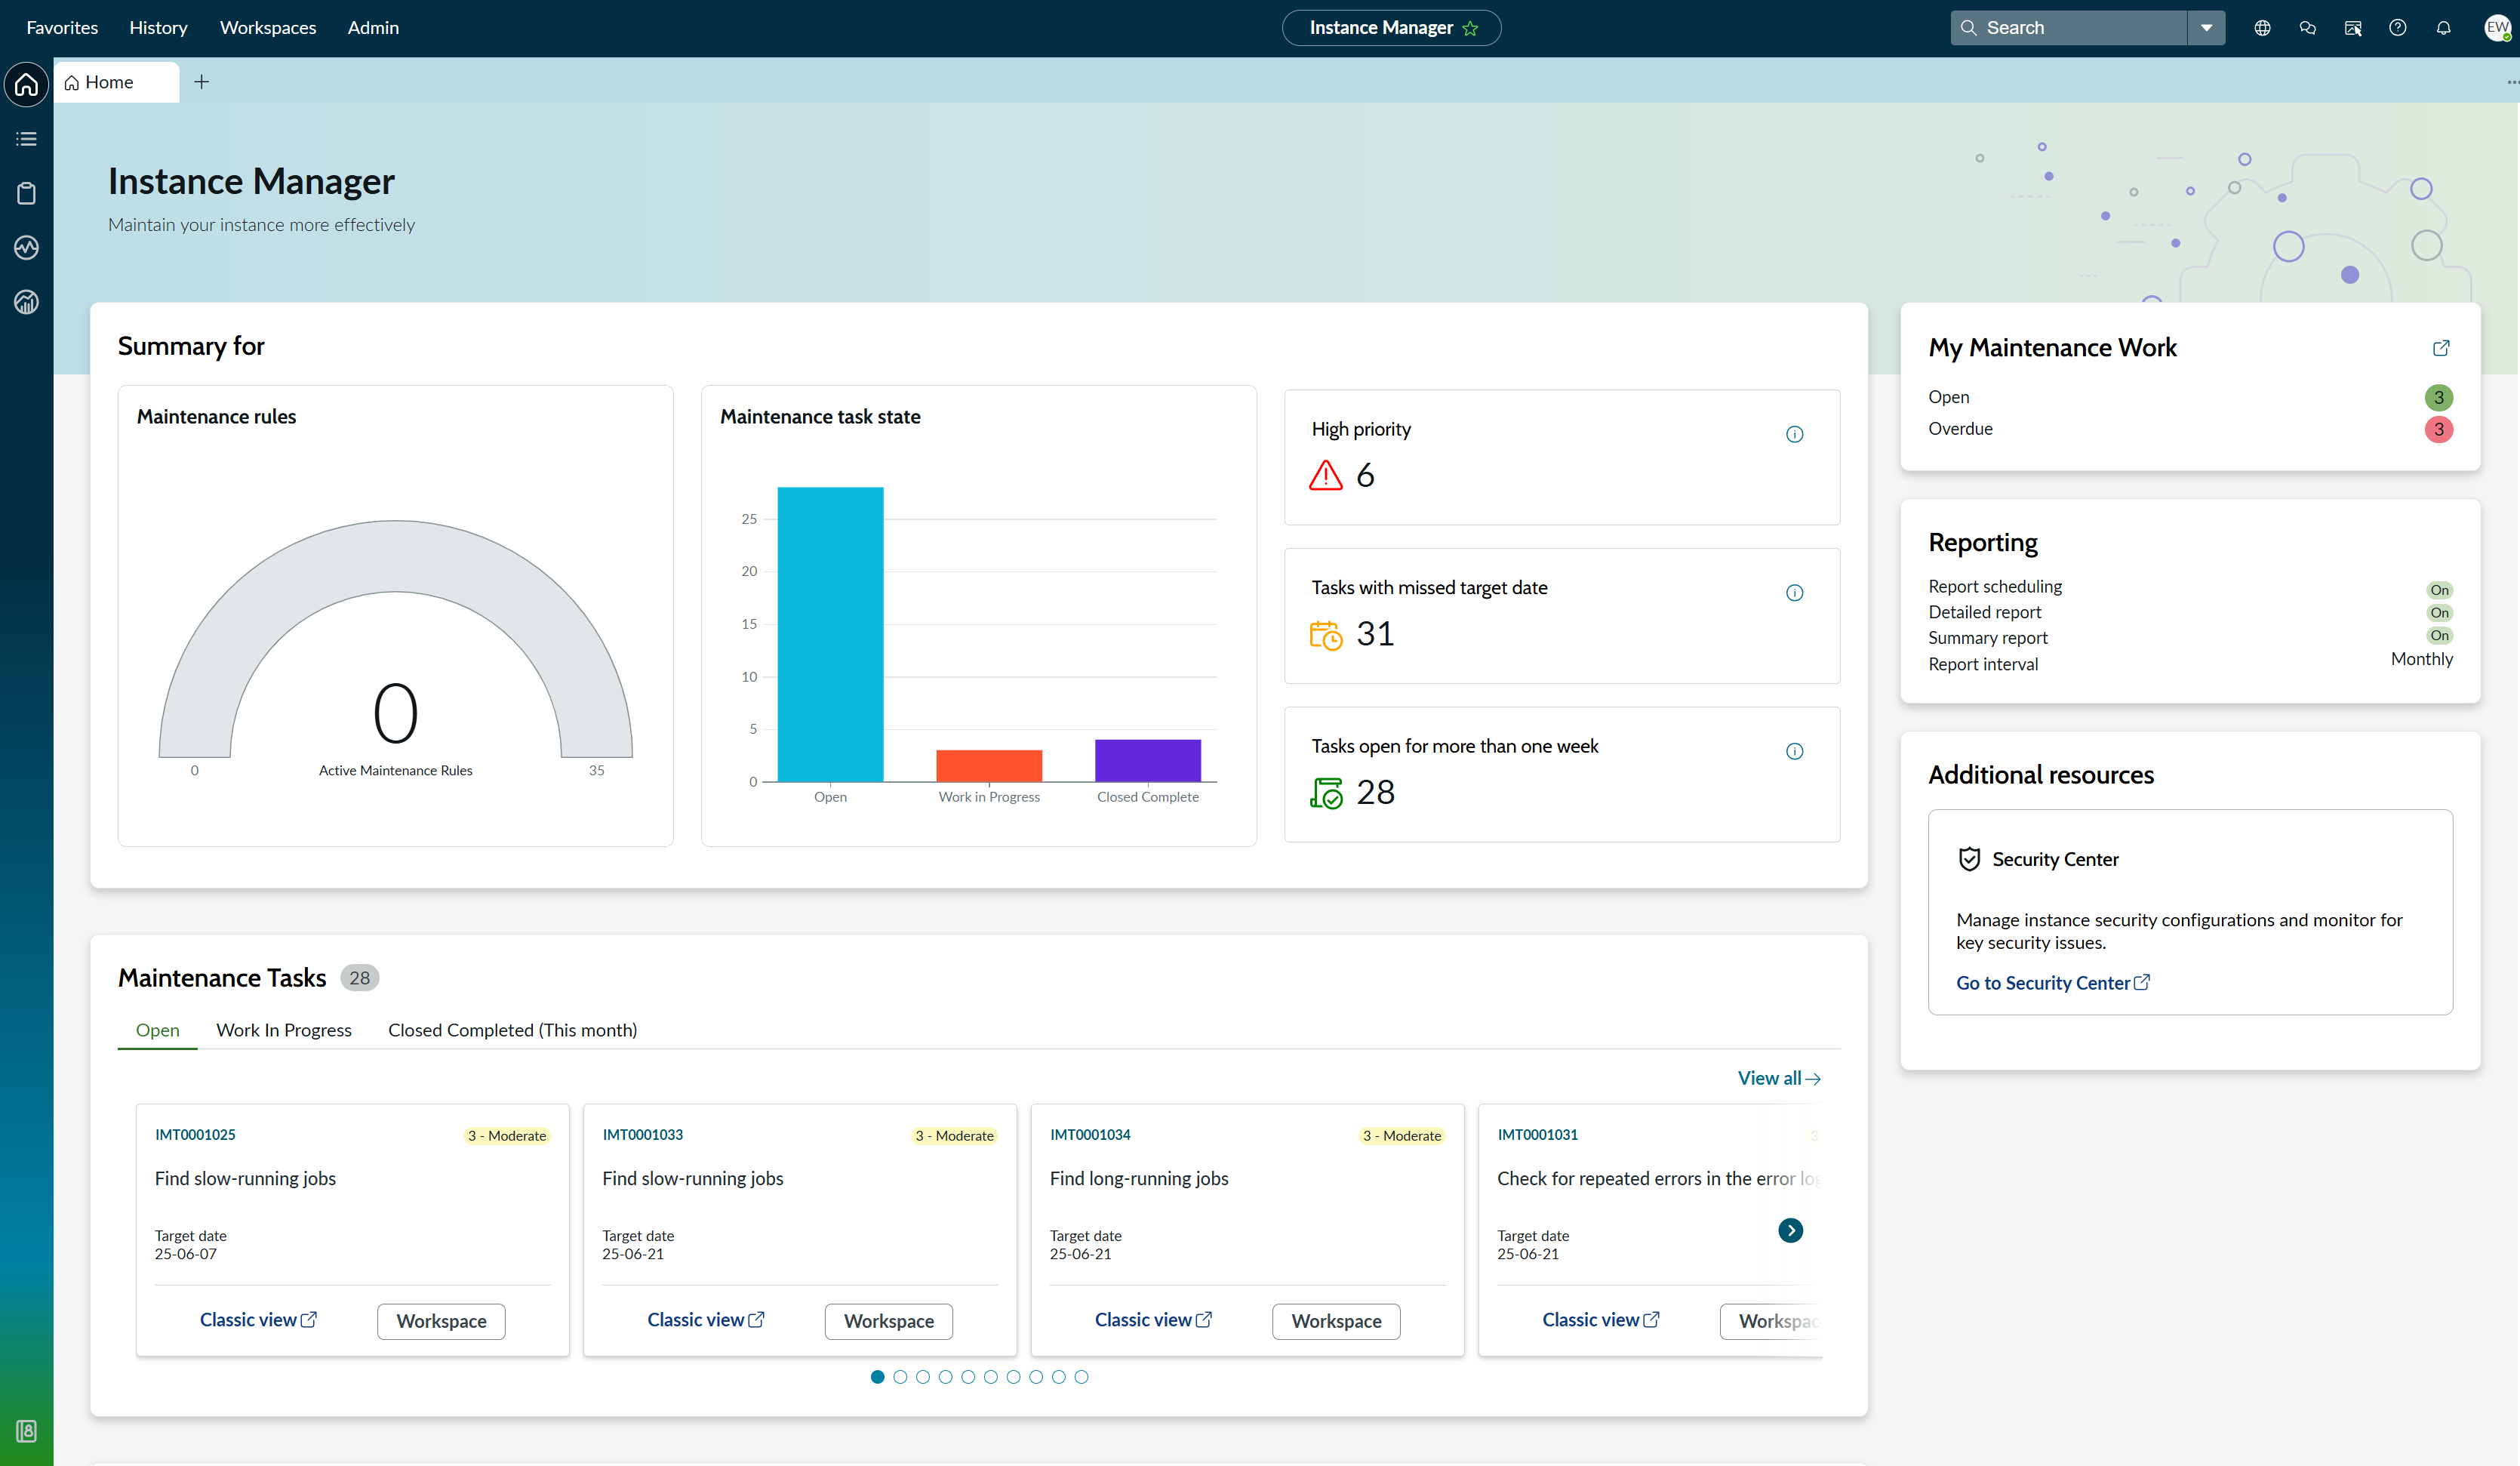Open the help question mark icon

pos(2397,28)
